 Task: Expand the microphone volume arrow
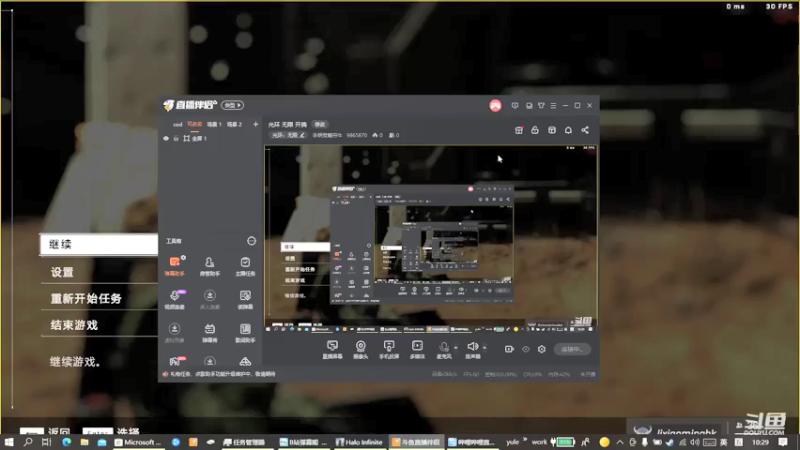pos(456,347)
